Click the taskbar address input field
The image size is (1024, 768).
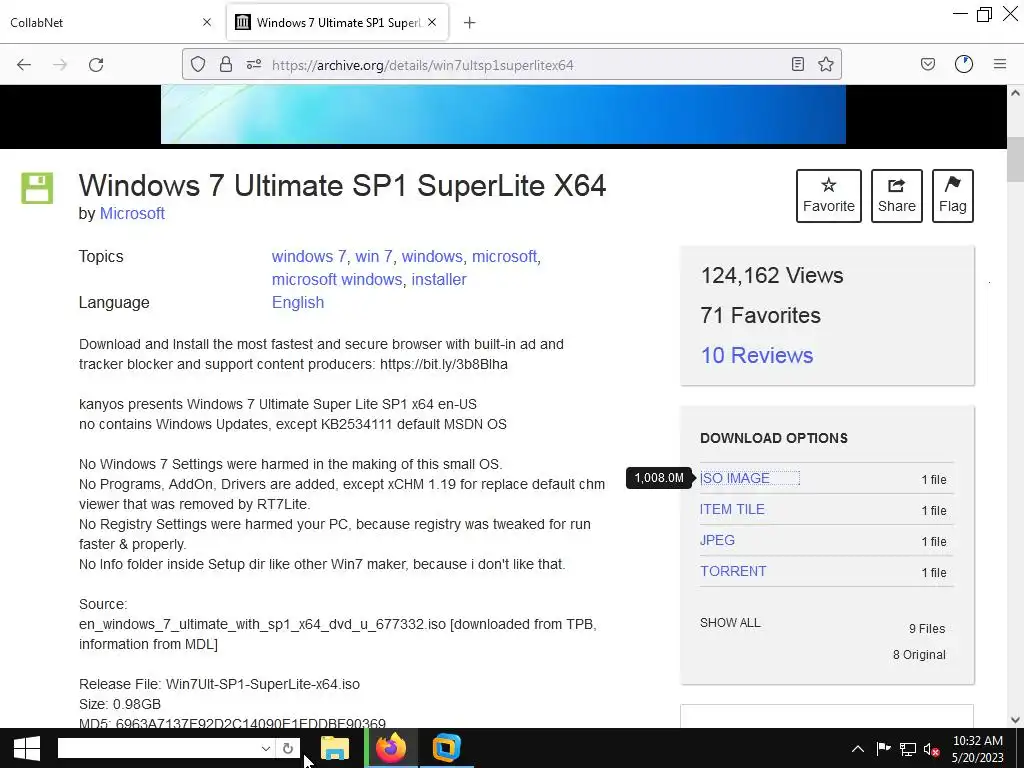click(x=157, y=748)
